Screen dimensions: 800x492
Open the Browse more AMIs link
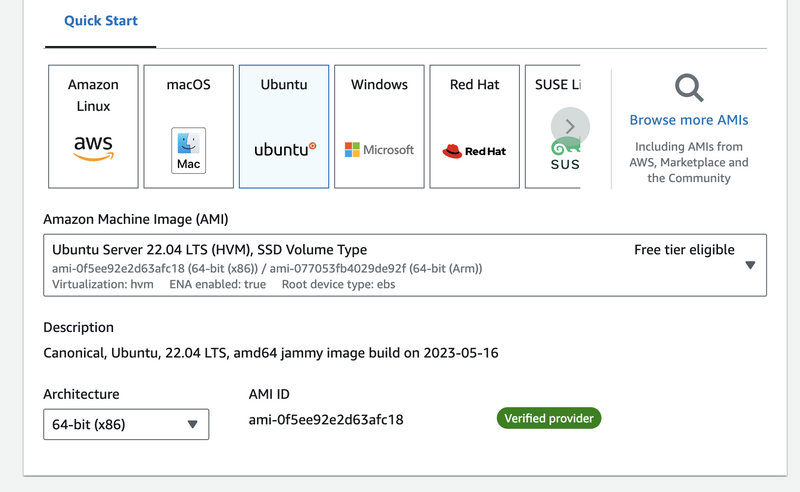[689, 120]
